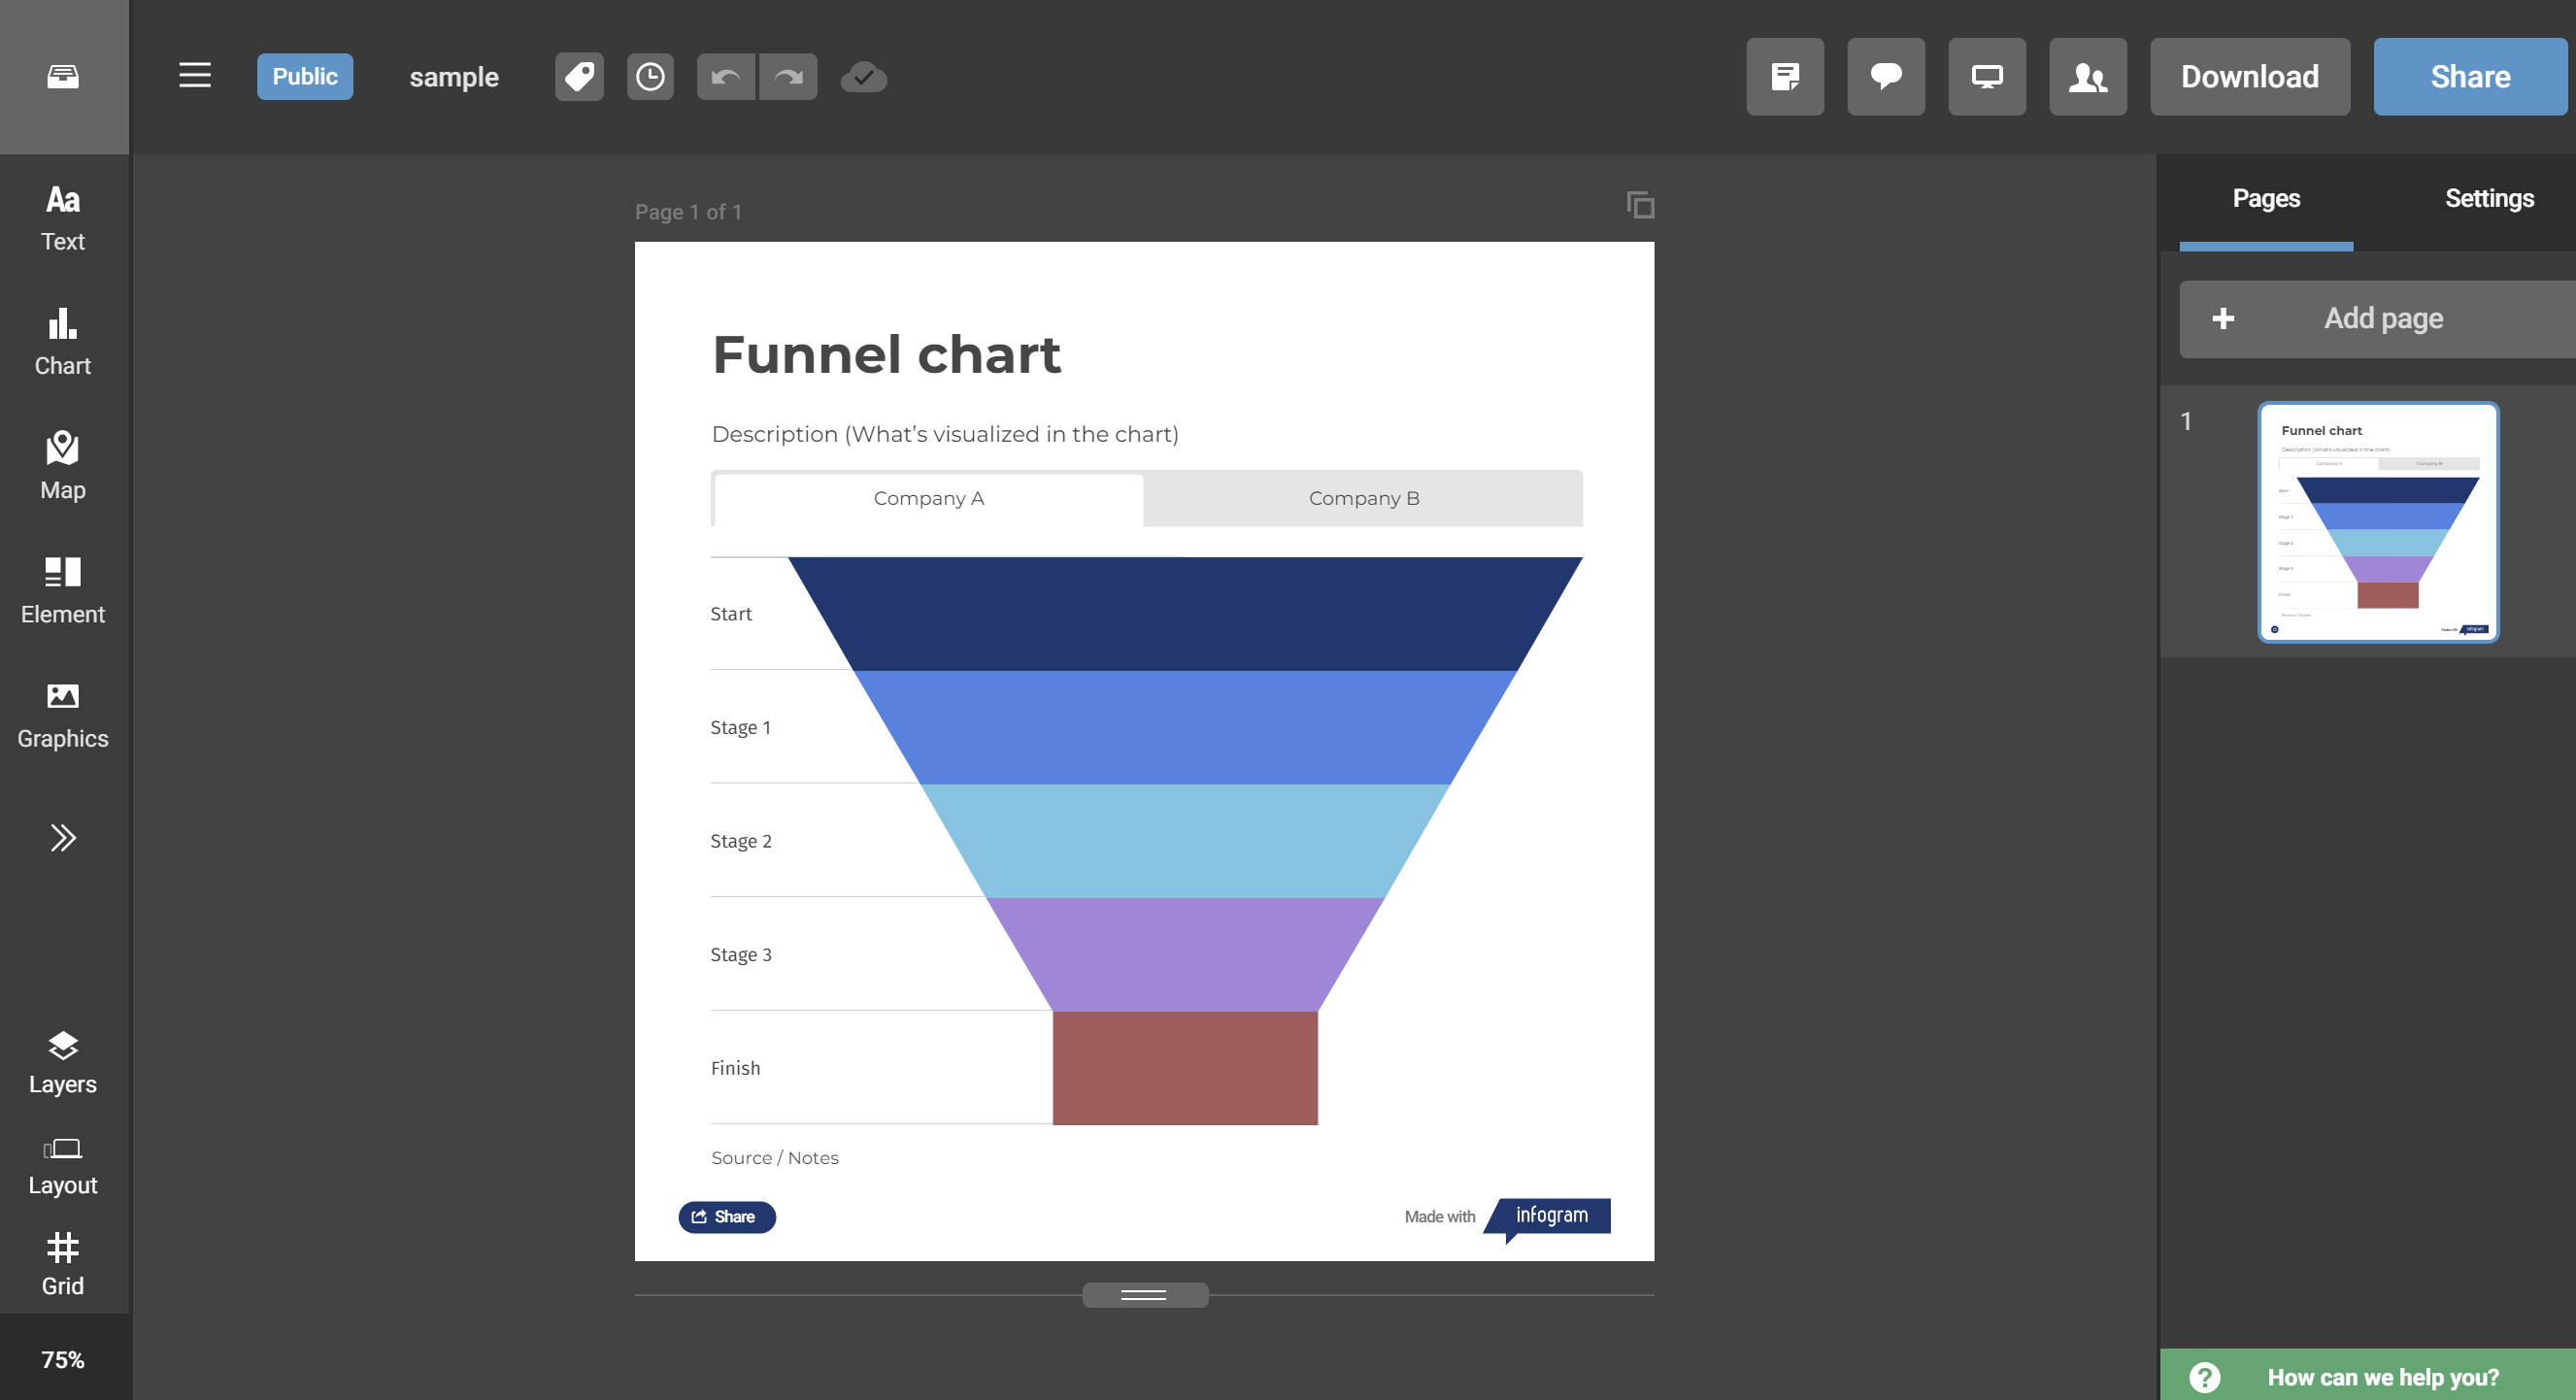2576x1400 pixels.
Task: Open the Element tool panel
Action: 63,590
